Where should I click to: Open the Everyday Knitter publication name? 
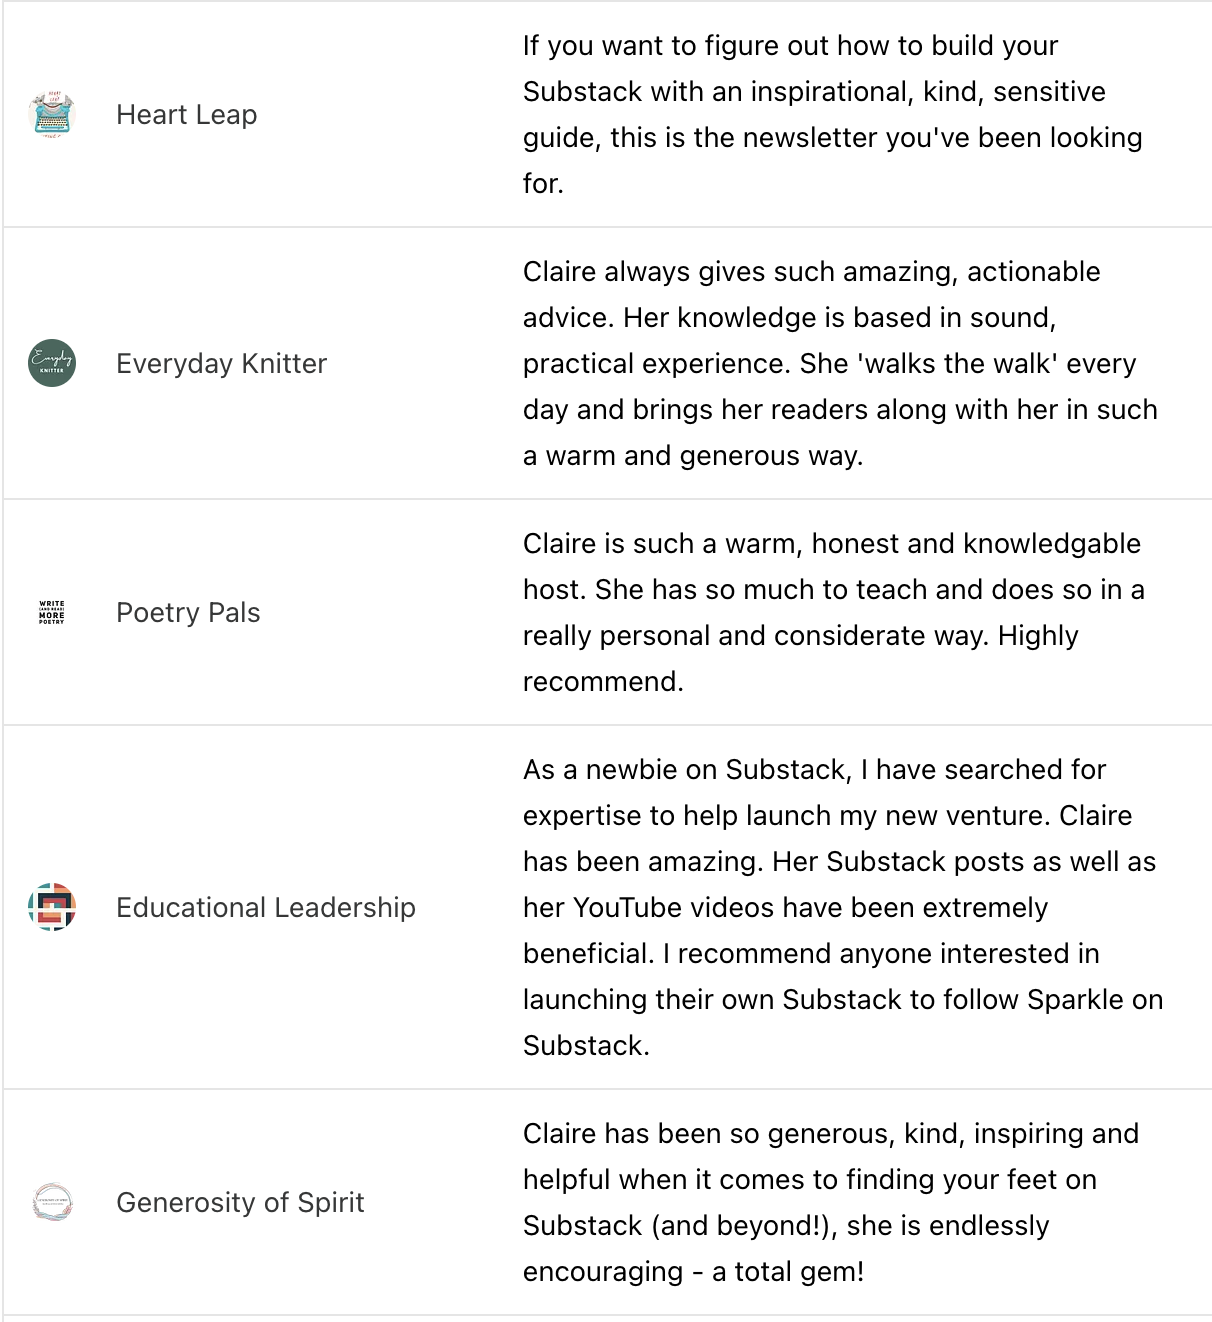click(222, 363)
